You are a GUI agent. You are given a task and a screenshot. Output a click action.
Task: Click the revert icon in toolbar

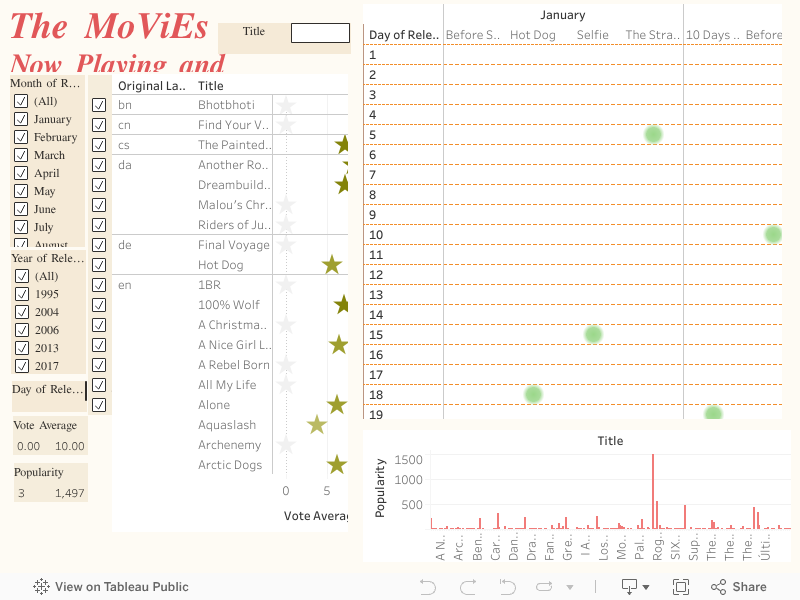507,587
